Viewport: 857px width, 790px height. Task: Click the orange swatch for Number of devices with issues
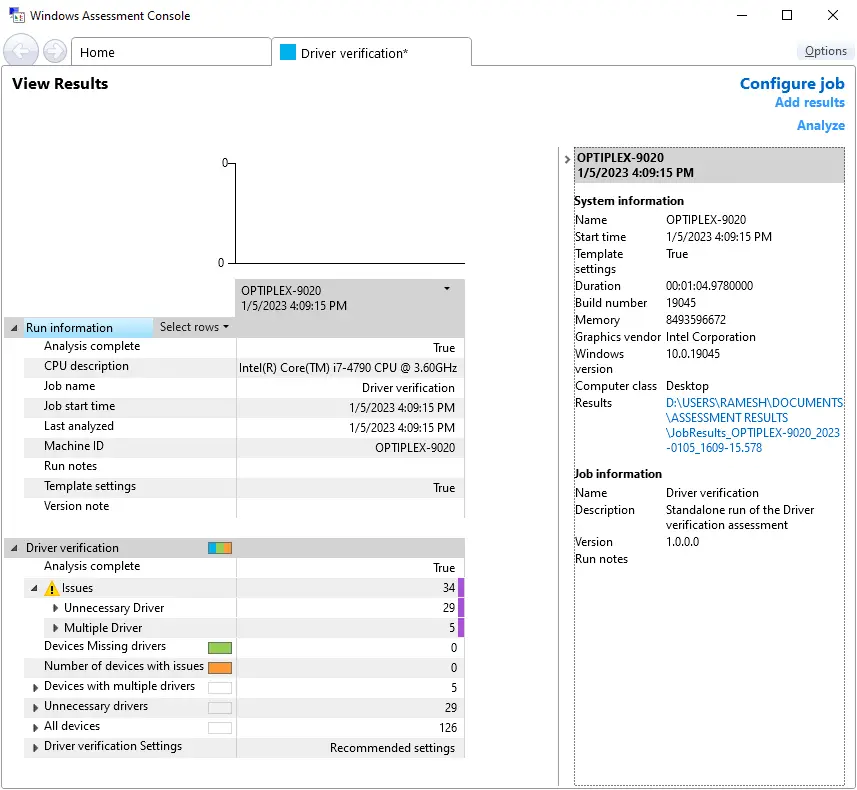click(x=220, y=668)
